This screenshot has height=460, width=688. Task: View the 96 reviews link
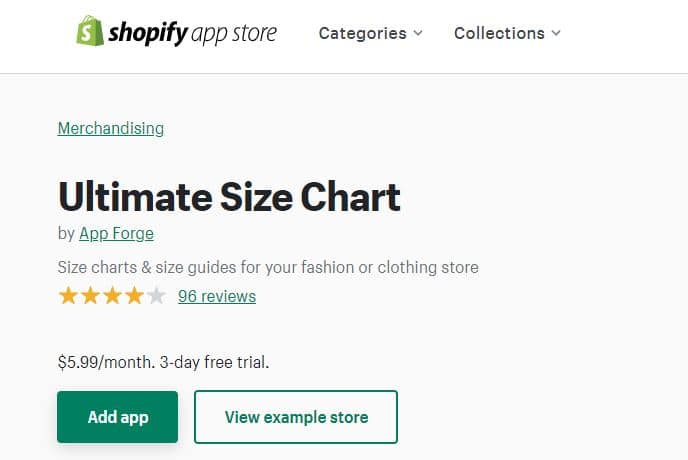pos(217,296)
